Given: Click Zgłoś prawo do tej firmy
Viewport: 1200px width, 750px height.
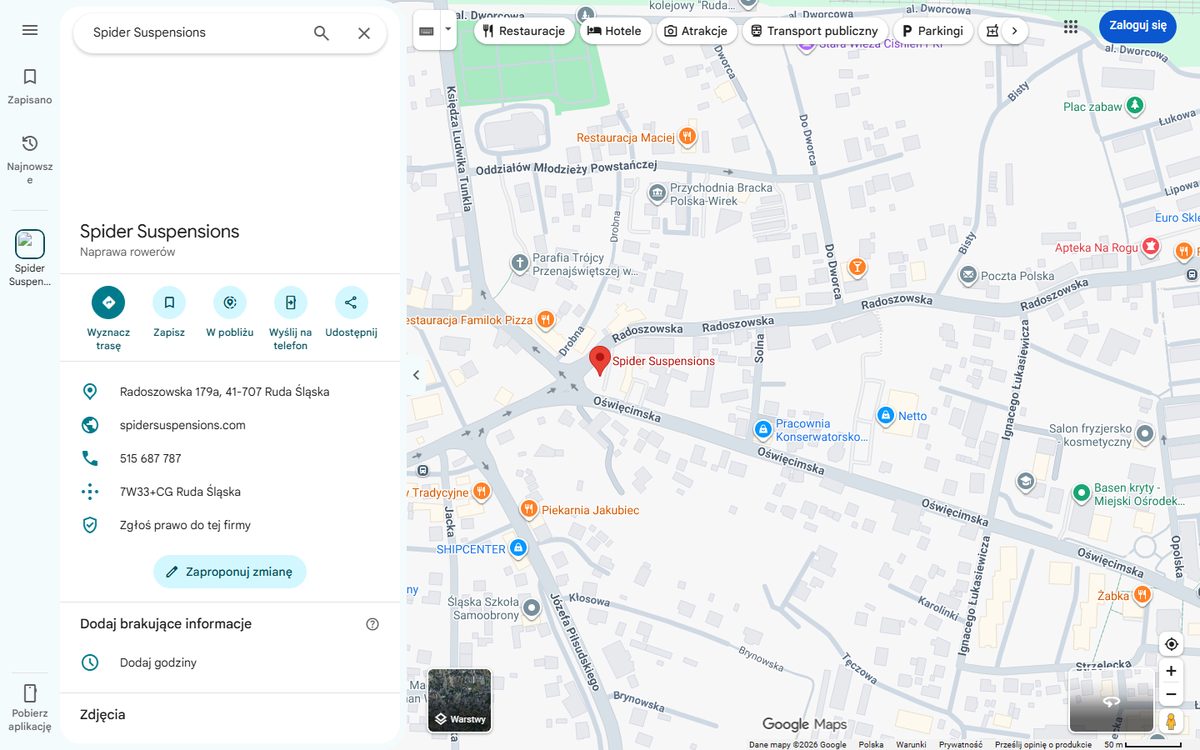Looking at the screenshot, I should (230, 525).
